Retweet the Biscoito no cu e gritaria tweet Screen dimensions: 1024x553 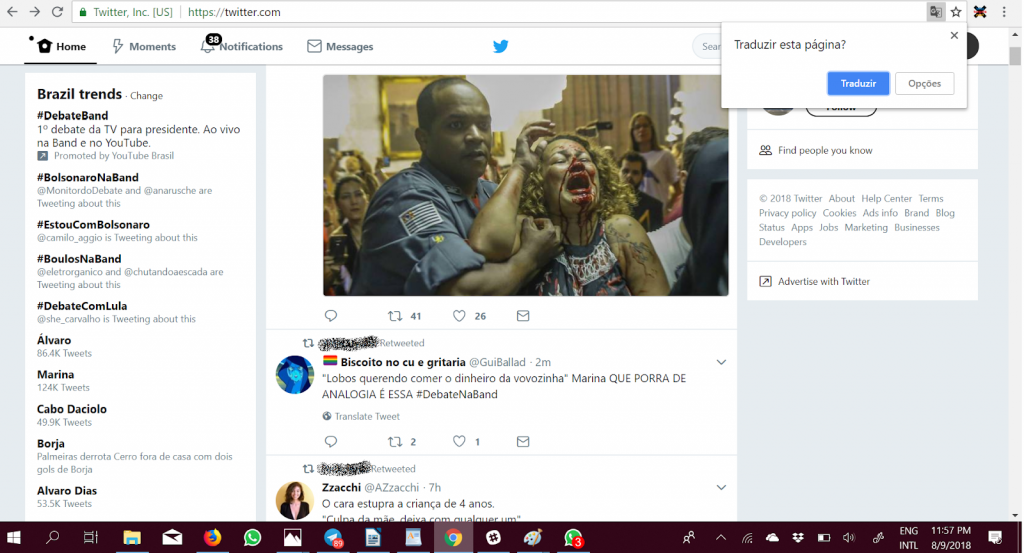(x=394, y=441)
